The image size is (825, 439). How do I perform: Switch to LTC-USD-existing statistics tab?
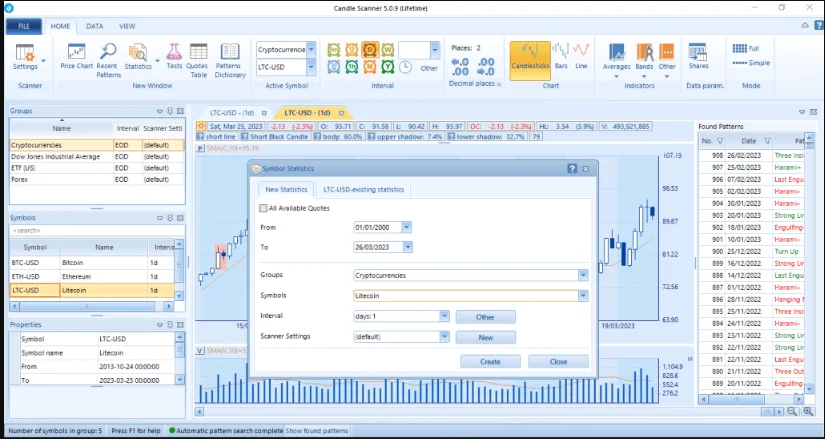tap(363, 189)
